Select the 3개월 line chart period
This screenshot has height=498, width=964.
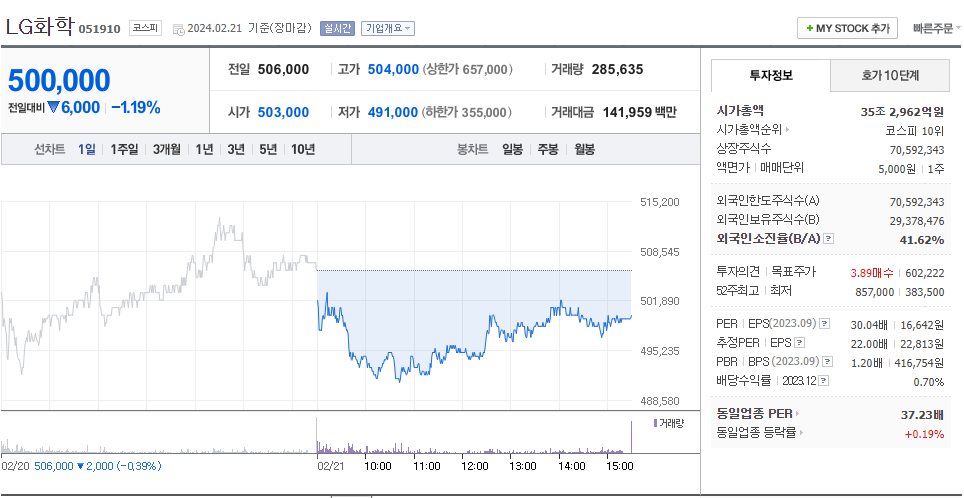167,149
